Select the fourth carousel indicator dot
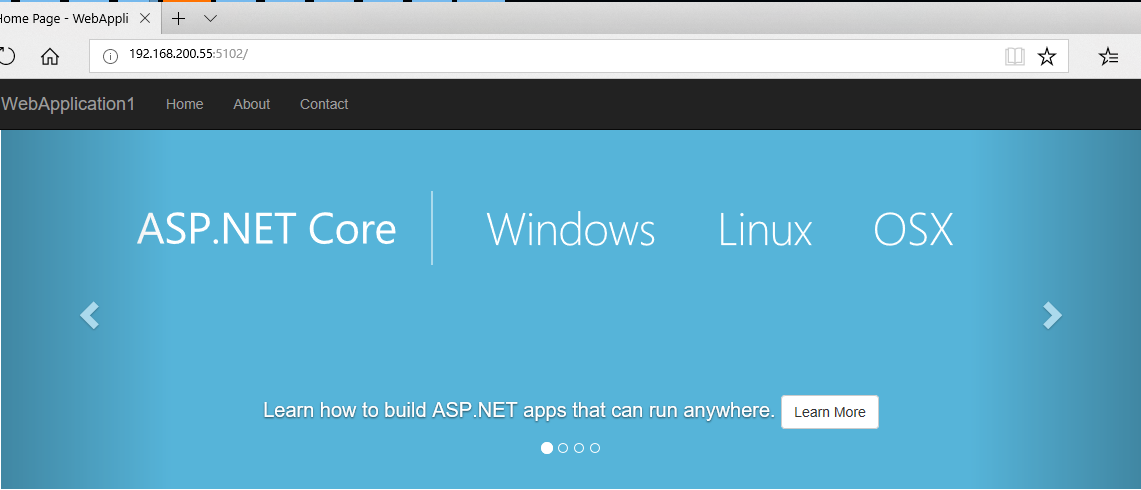Screen dimensions: 1141x490 [x=595, y=448]
